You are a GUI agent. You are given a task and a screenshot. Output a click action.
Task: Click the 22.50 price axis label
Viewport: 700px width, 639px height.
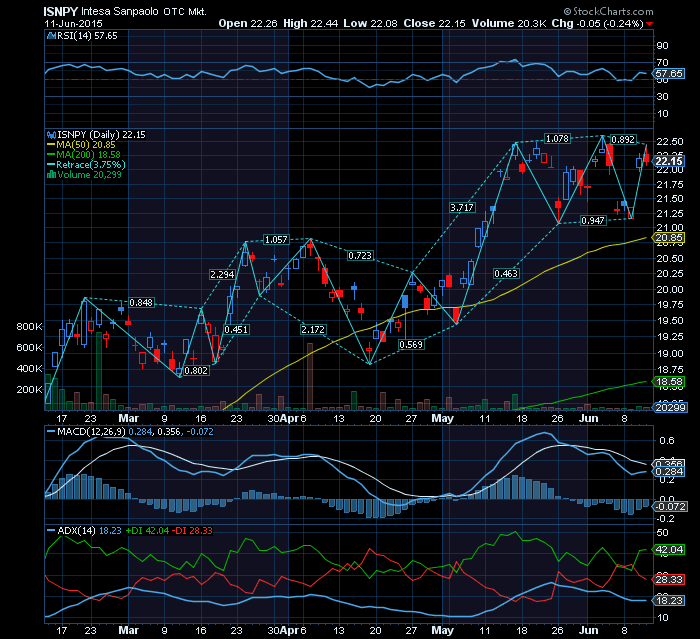point(670,142)
